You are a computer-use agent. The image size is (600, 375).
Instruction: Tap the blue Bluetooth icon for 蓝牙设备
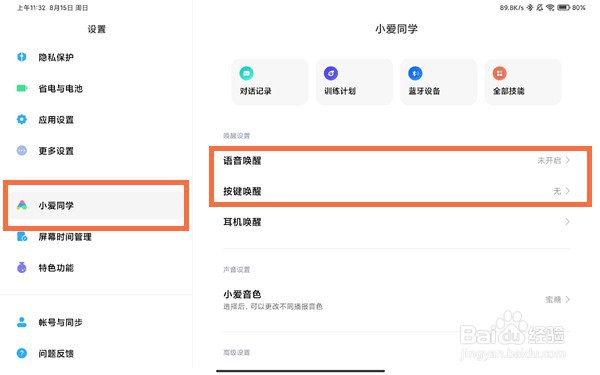415,73
